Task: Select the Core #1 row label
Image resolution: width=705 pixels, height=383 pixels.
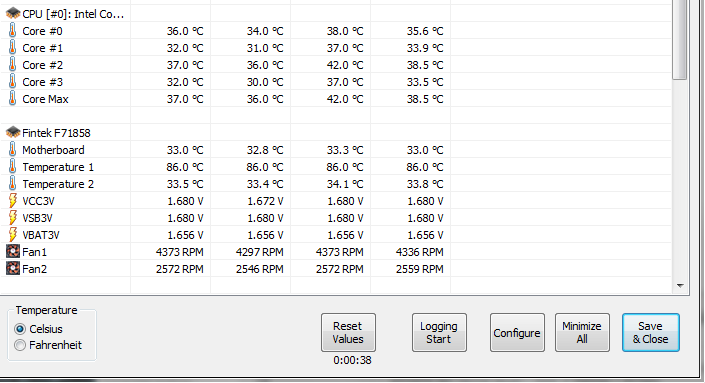Action: tap(42, 48)
